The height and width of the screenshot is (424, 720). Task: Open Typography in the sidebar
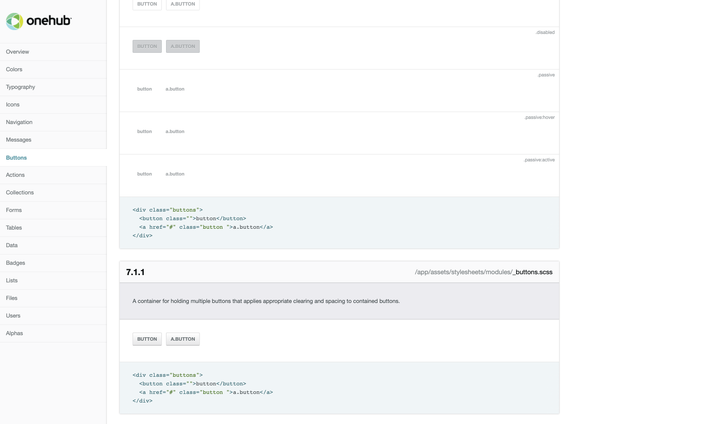coord(53,87)
